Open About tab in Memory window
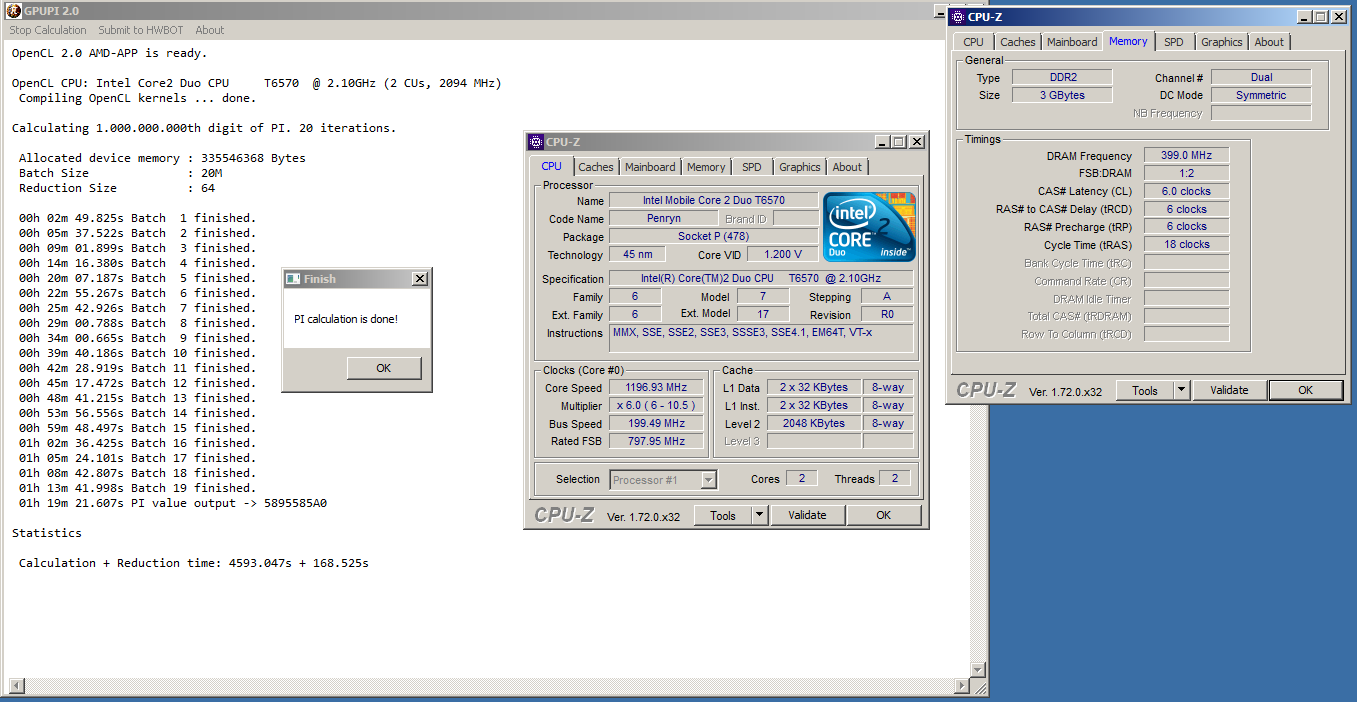Image resolution: width=1357 pixels, height=702 pixels. click(1269, 42)
